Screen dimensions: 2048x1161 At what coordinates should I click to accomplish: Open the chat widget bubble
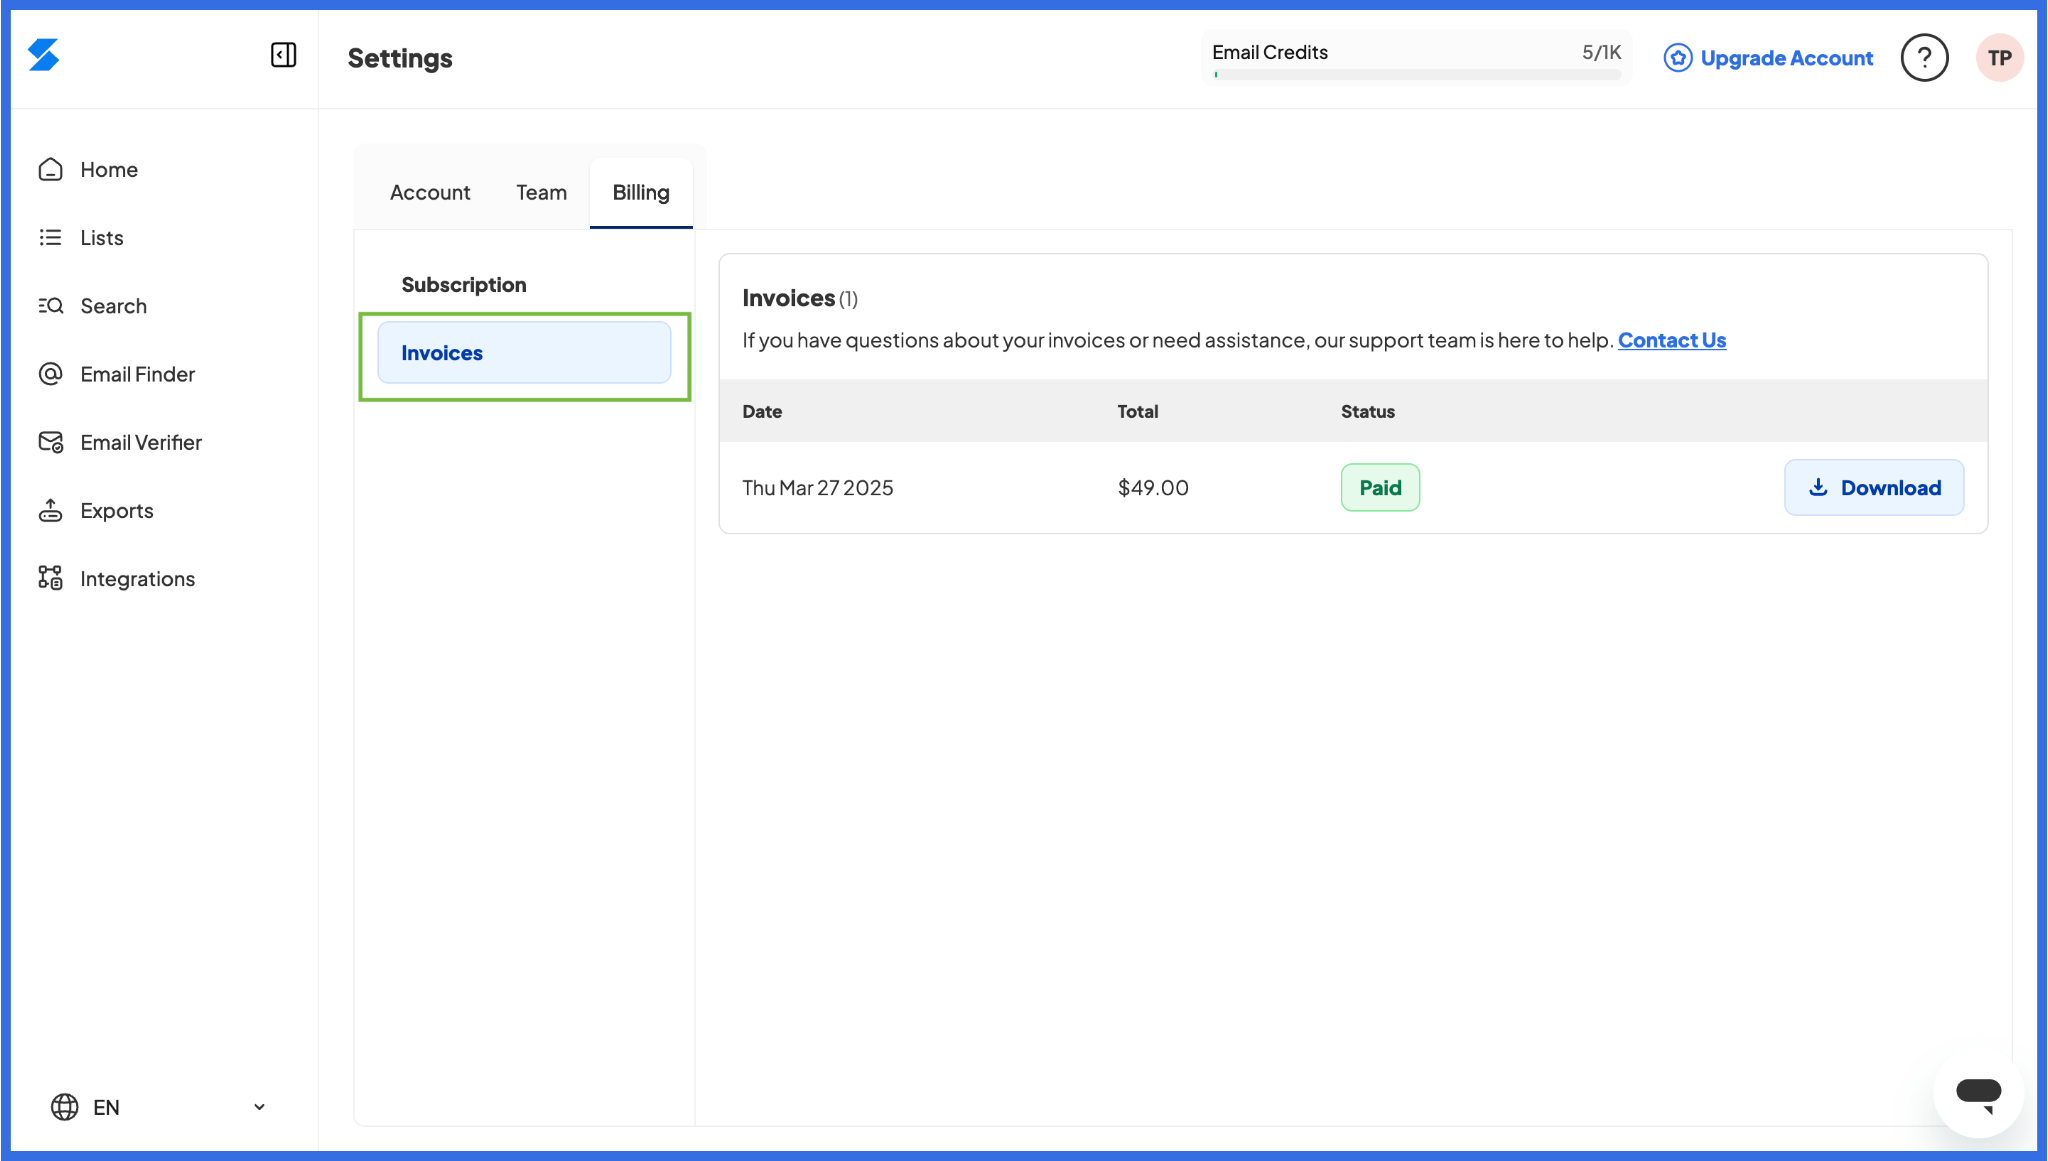pyautogui.click(x=1978, y=1093)
